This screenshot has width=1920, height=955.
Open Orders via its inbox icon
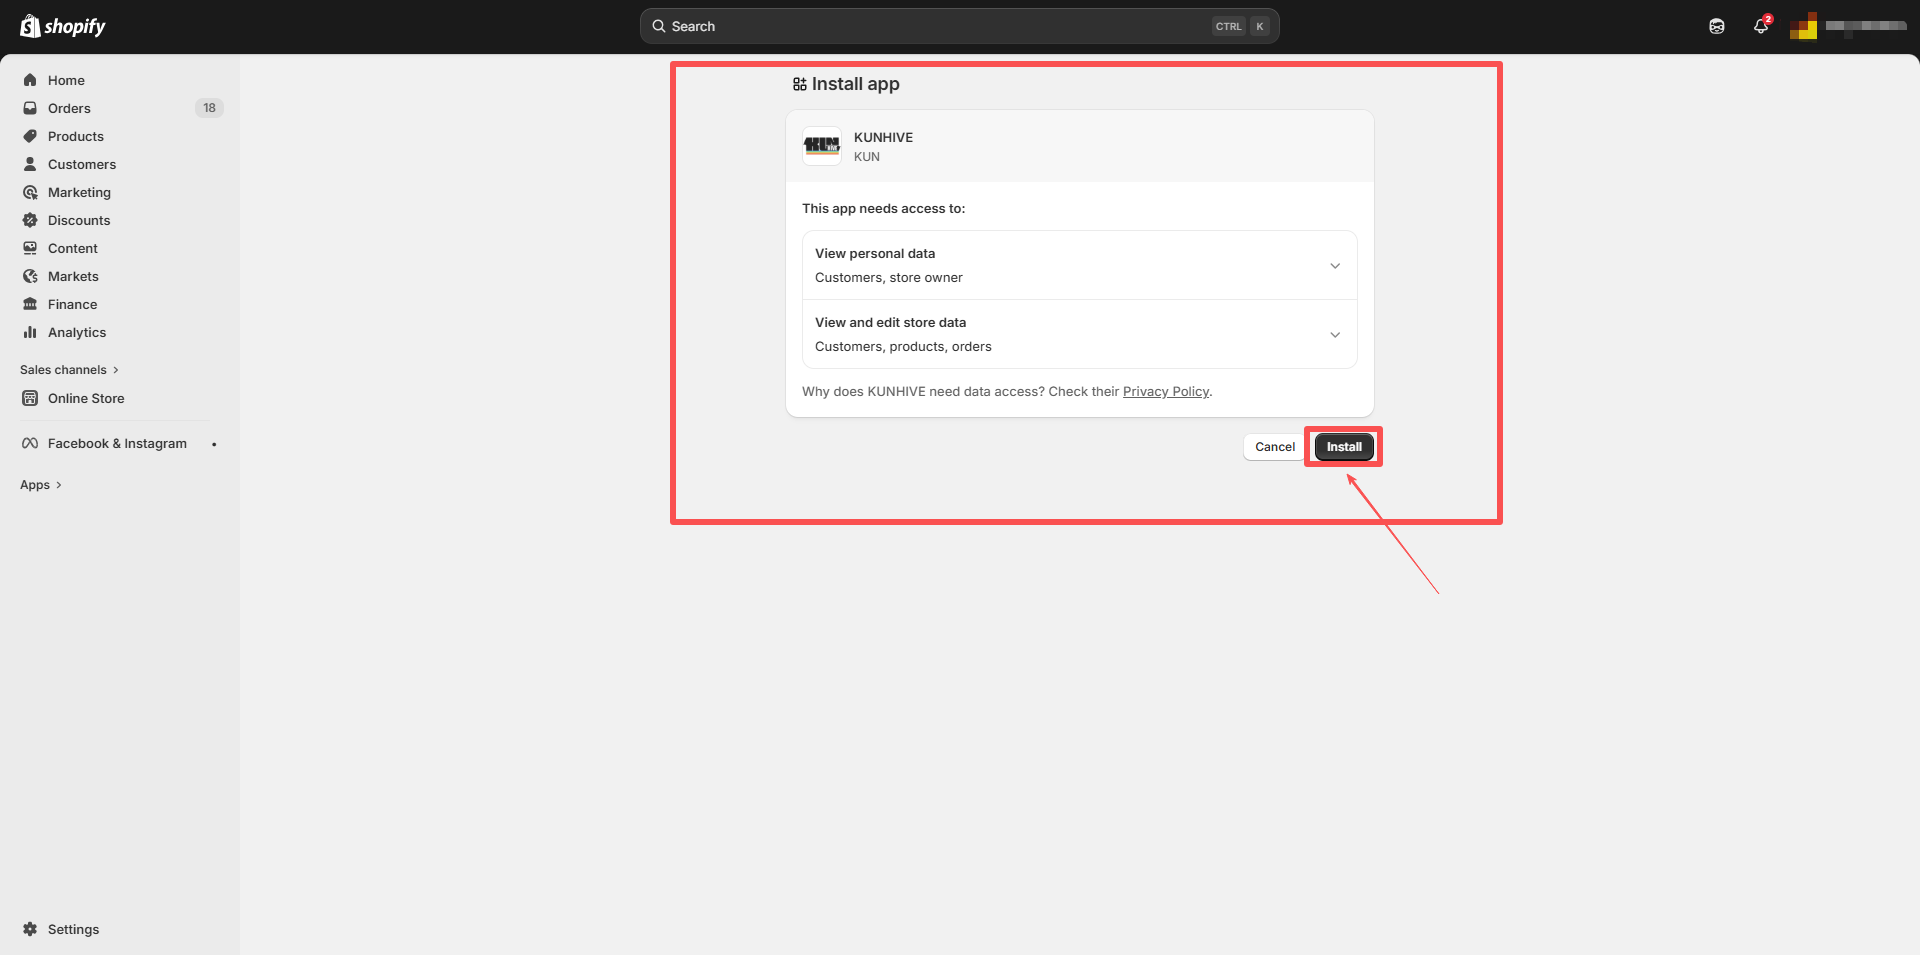[30, 108]
